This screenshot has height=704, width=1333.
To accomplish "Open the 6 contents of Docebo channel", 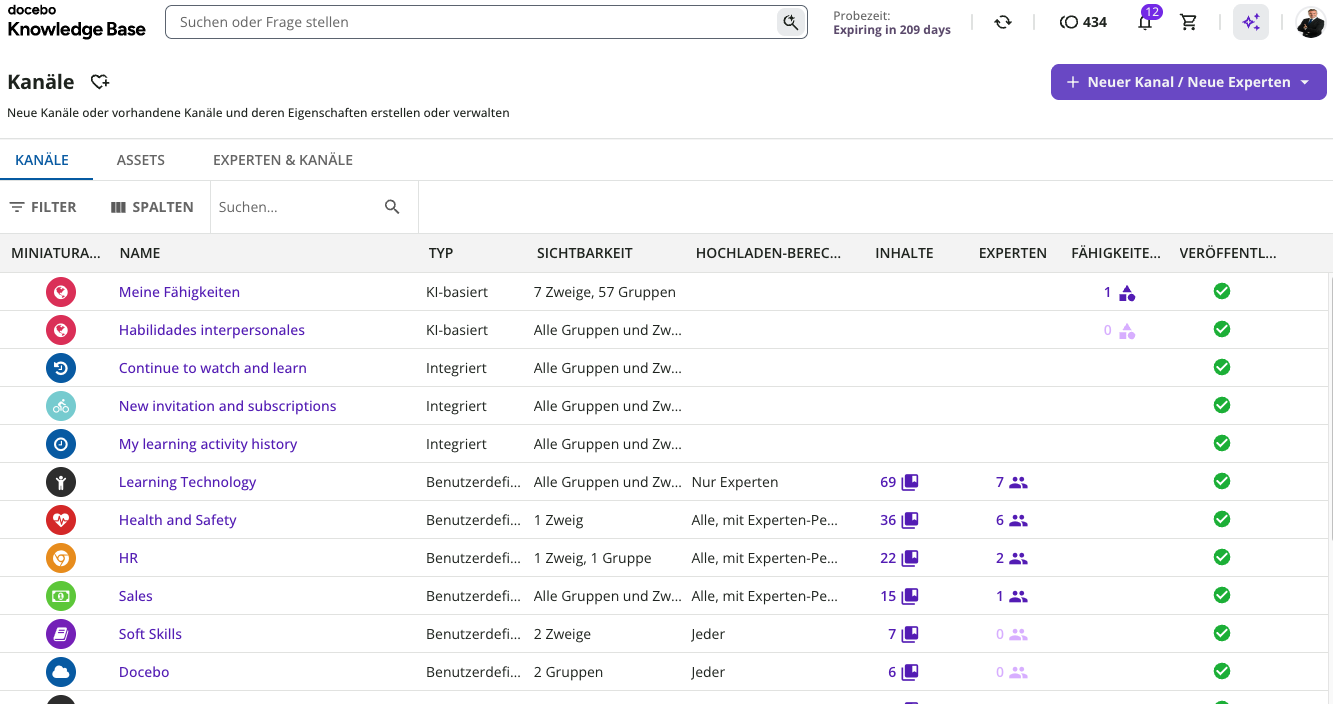I will point(903,672).
